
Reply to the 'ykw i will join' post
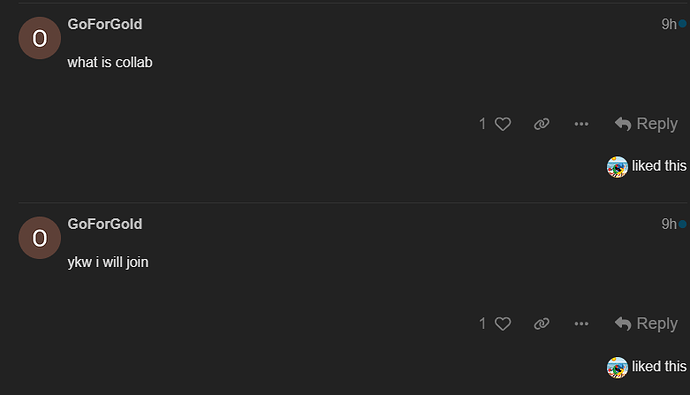click(646, 324)
